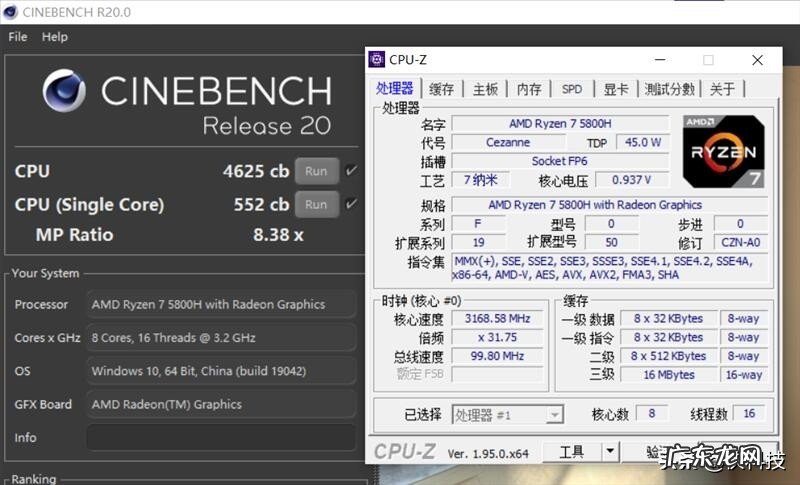
Task: Click the empty Info input field
Action: coord(220,437)
